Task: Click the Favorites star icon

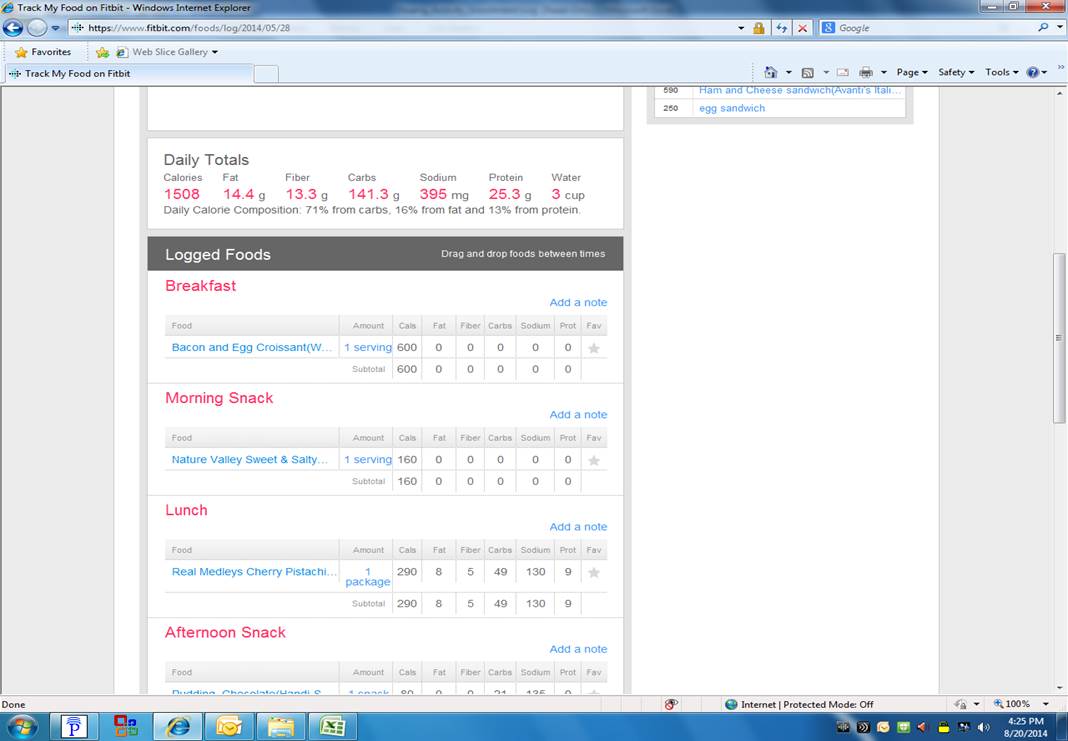Action: click(21, 52)
